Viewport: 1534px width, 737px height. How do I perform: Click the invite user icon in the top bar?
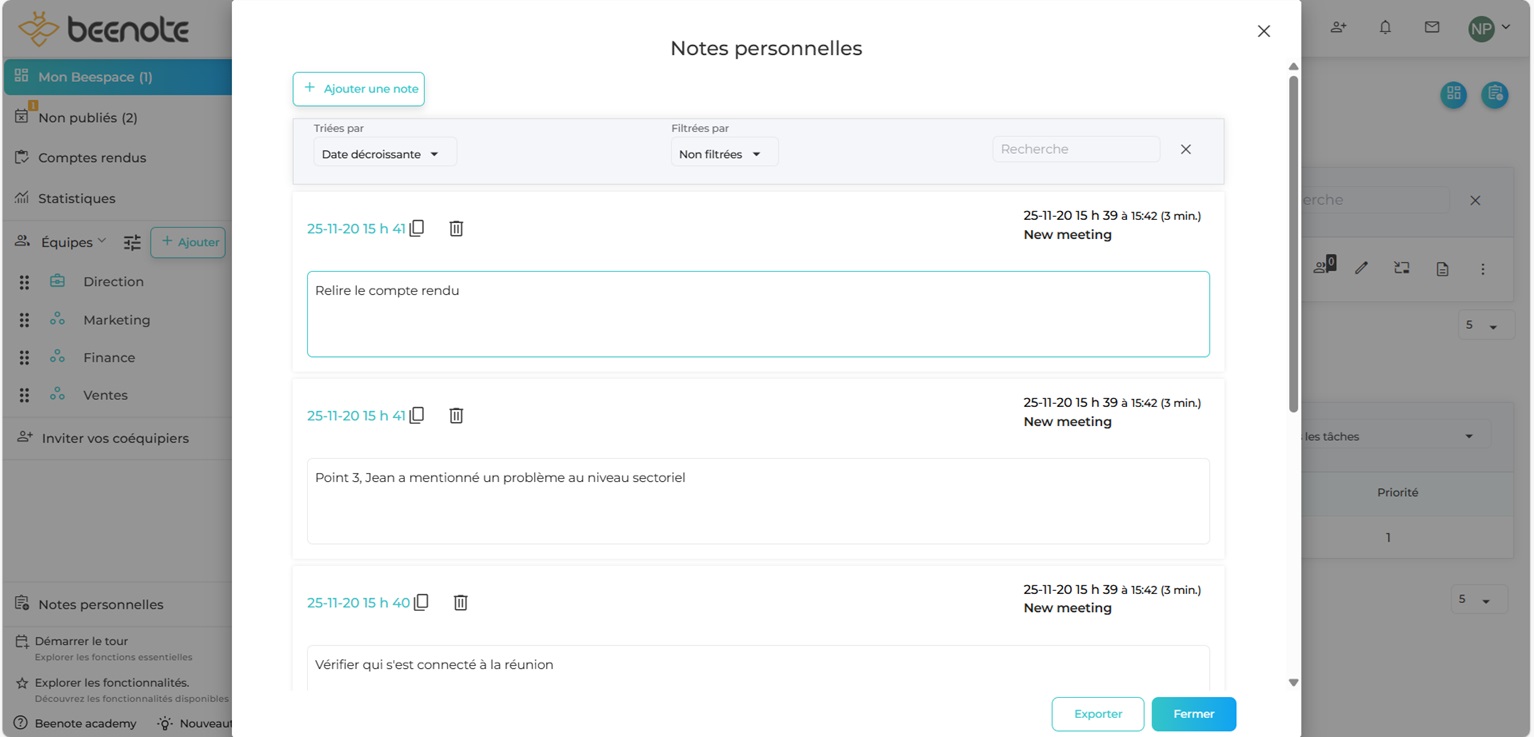click(x=1338, y=27)
